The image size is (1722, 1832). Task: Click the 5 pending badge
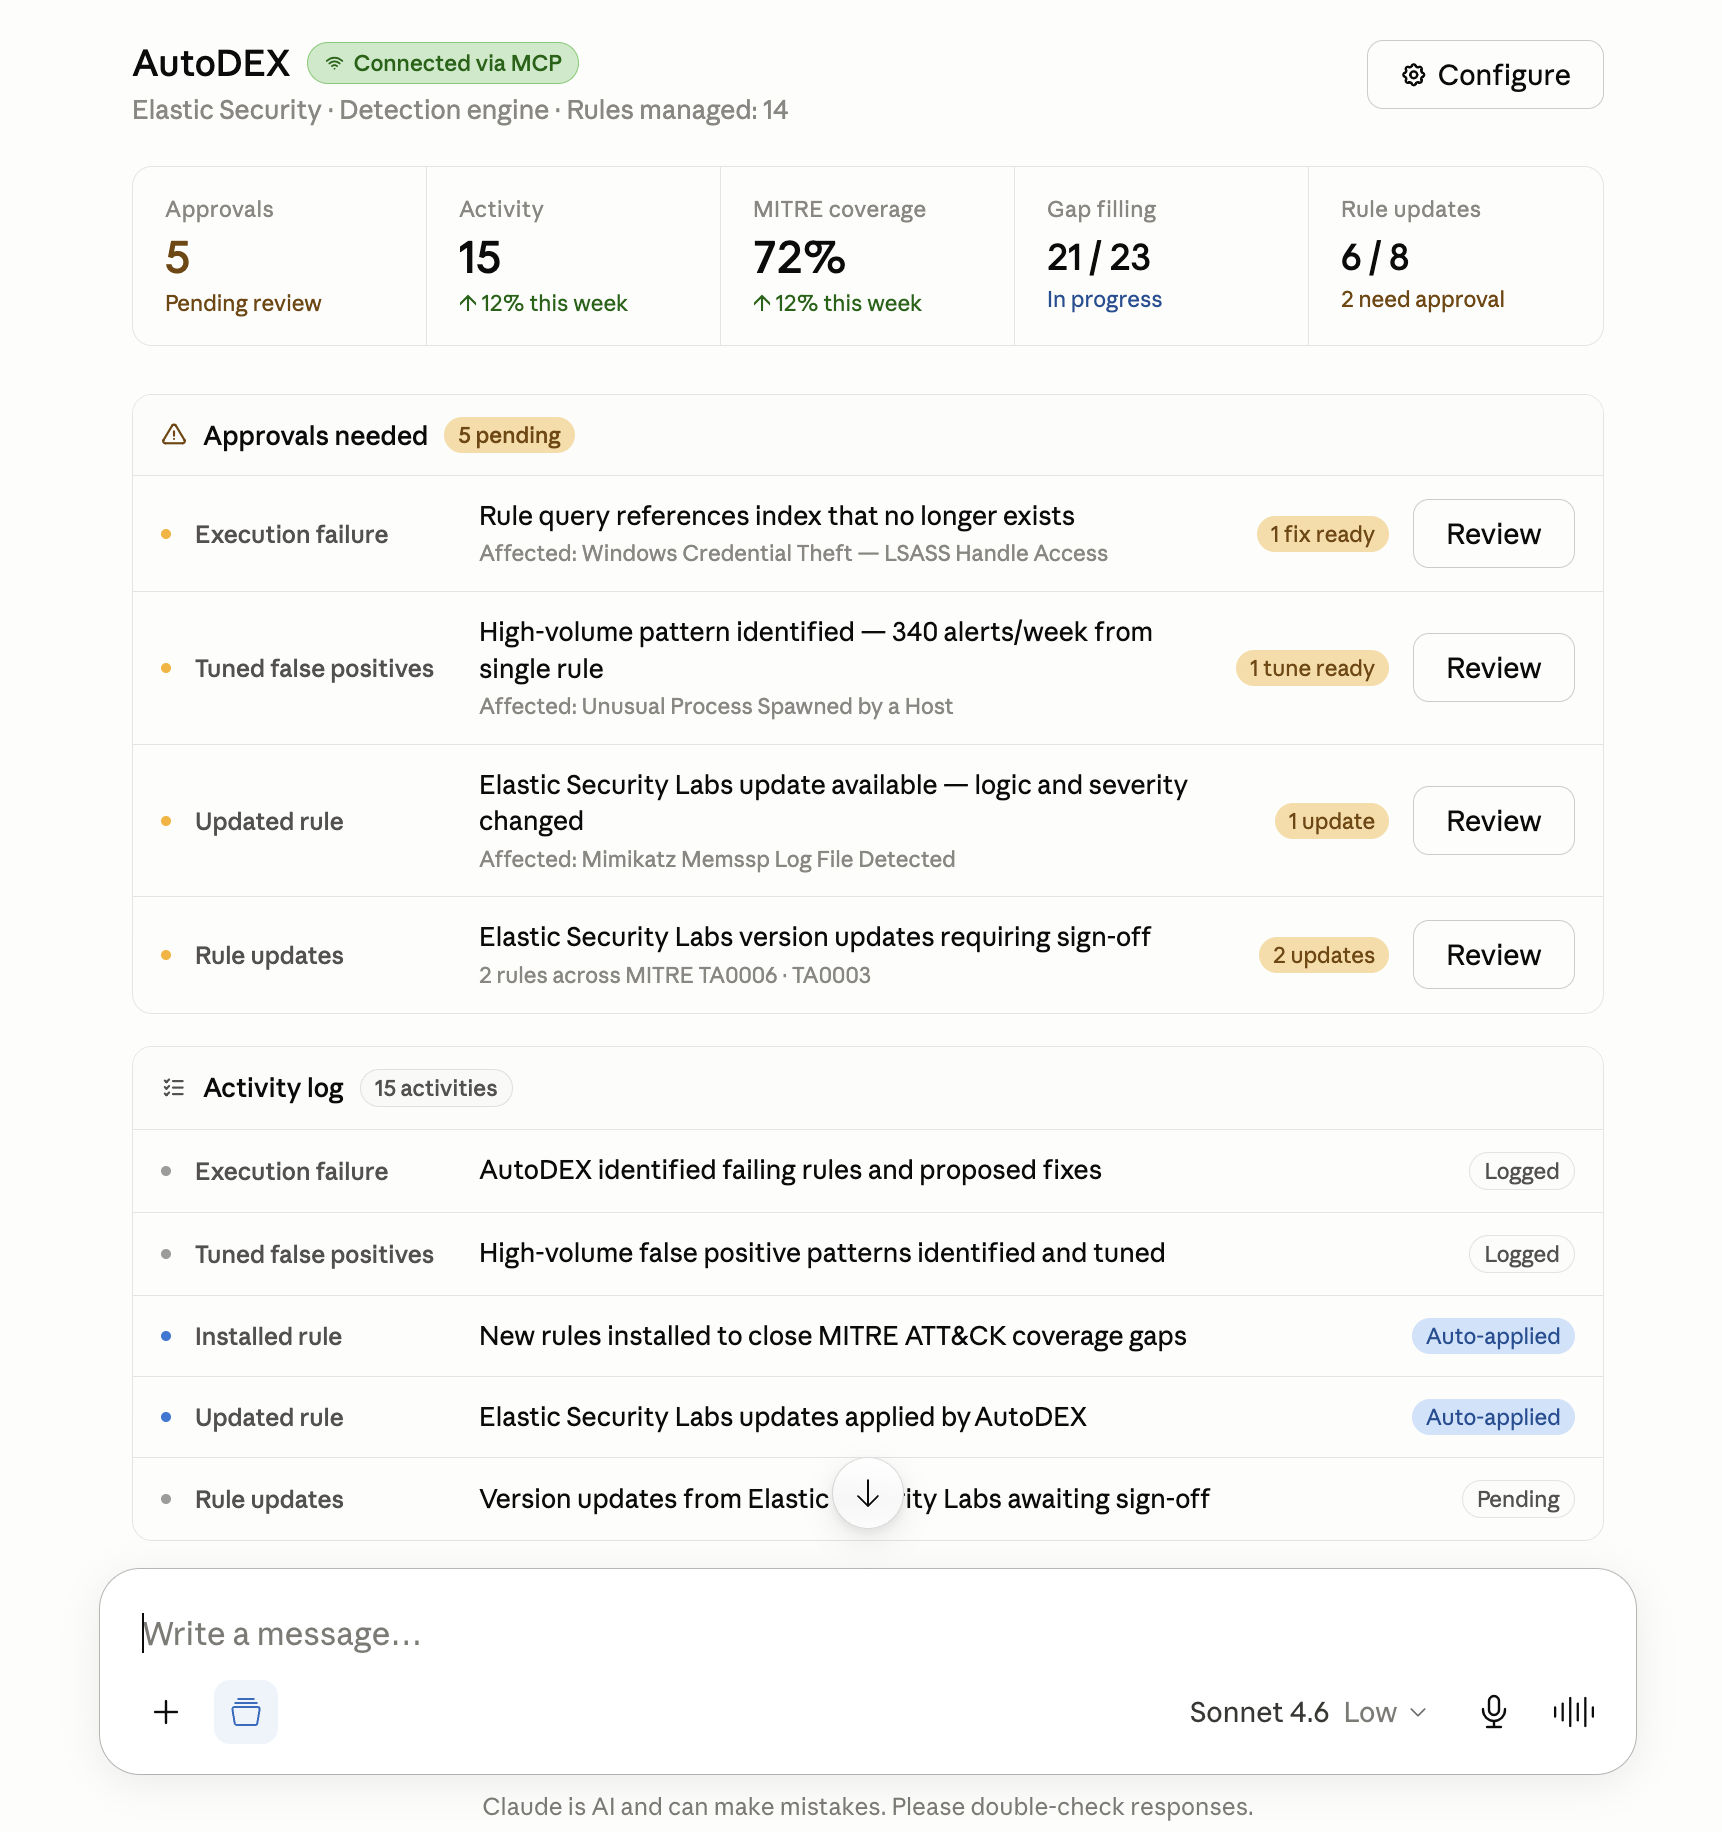pyautogui.click(x=509, y=435)
